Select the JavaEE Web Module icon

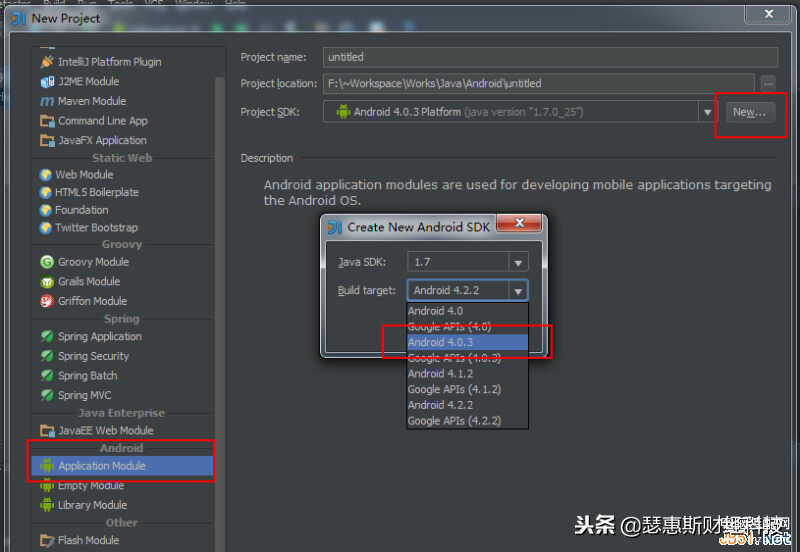47,431
